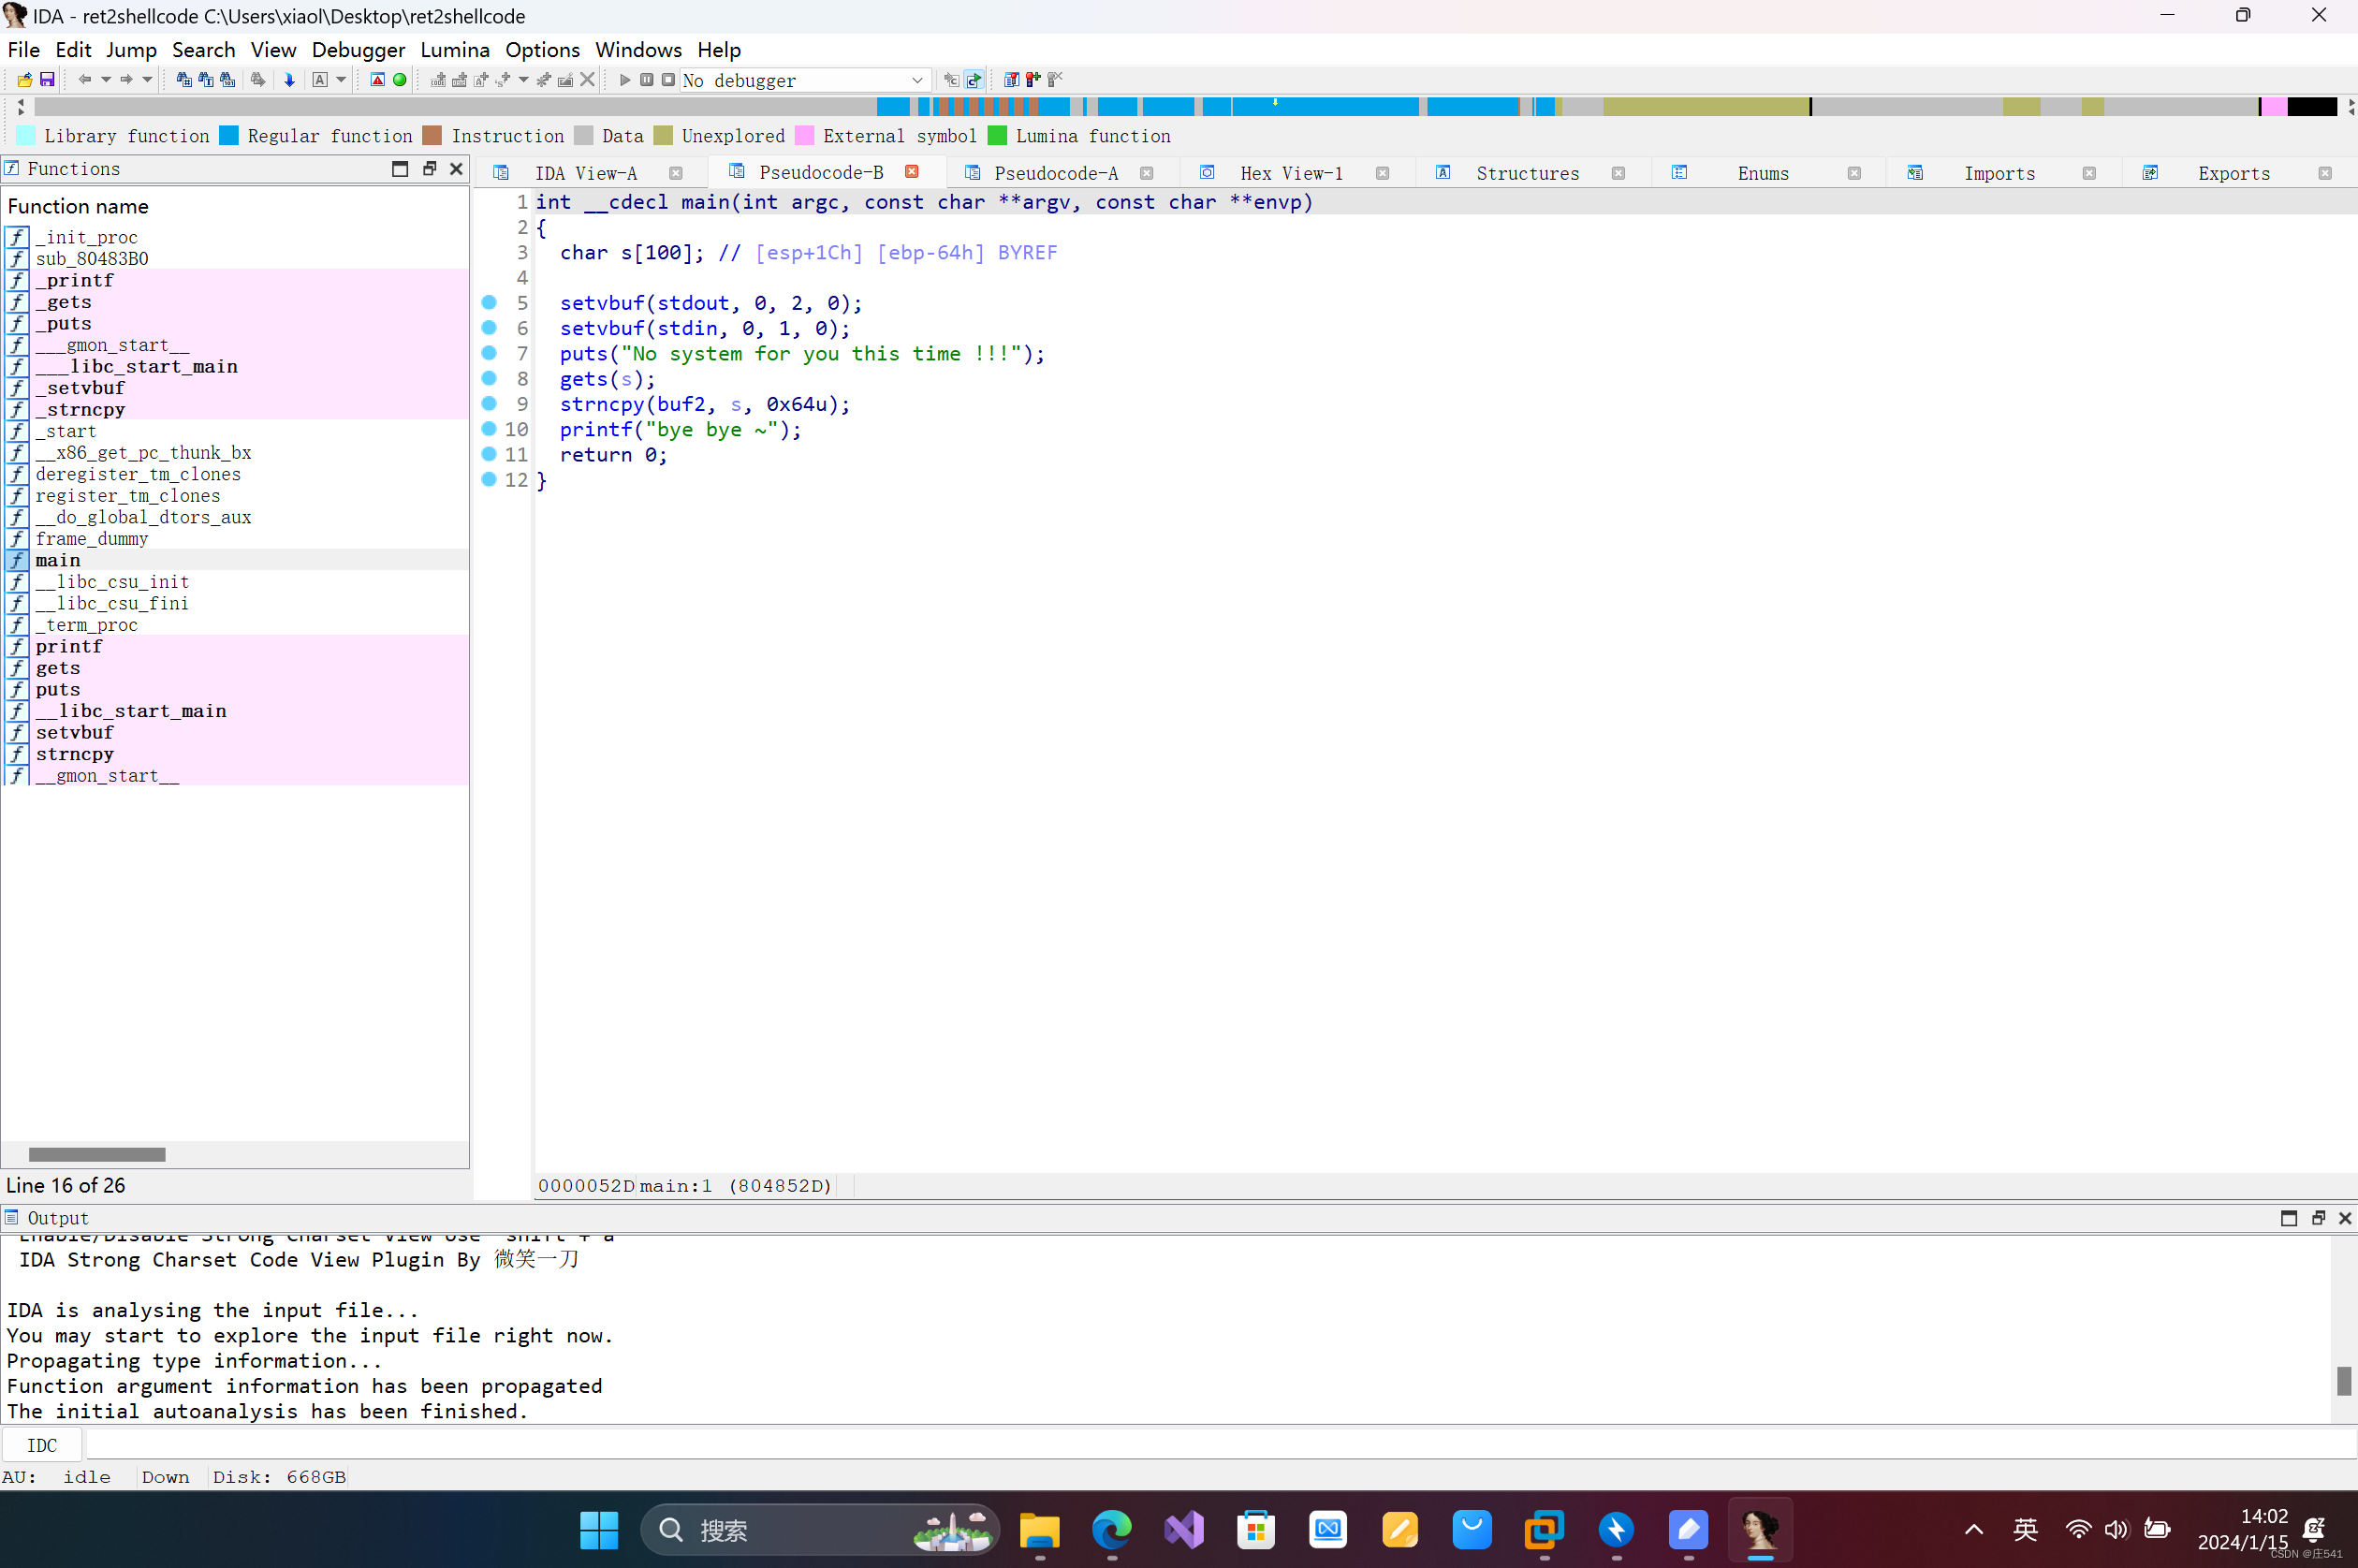The height and width of the screenshot is (1568, 2358).
Task: Click the green circle toolbar icon
Action: click(400, 80)
